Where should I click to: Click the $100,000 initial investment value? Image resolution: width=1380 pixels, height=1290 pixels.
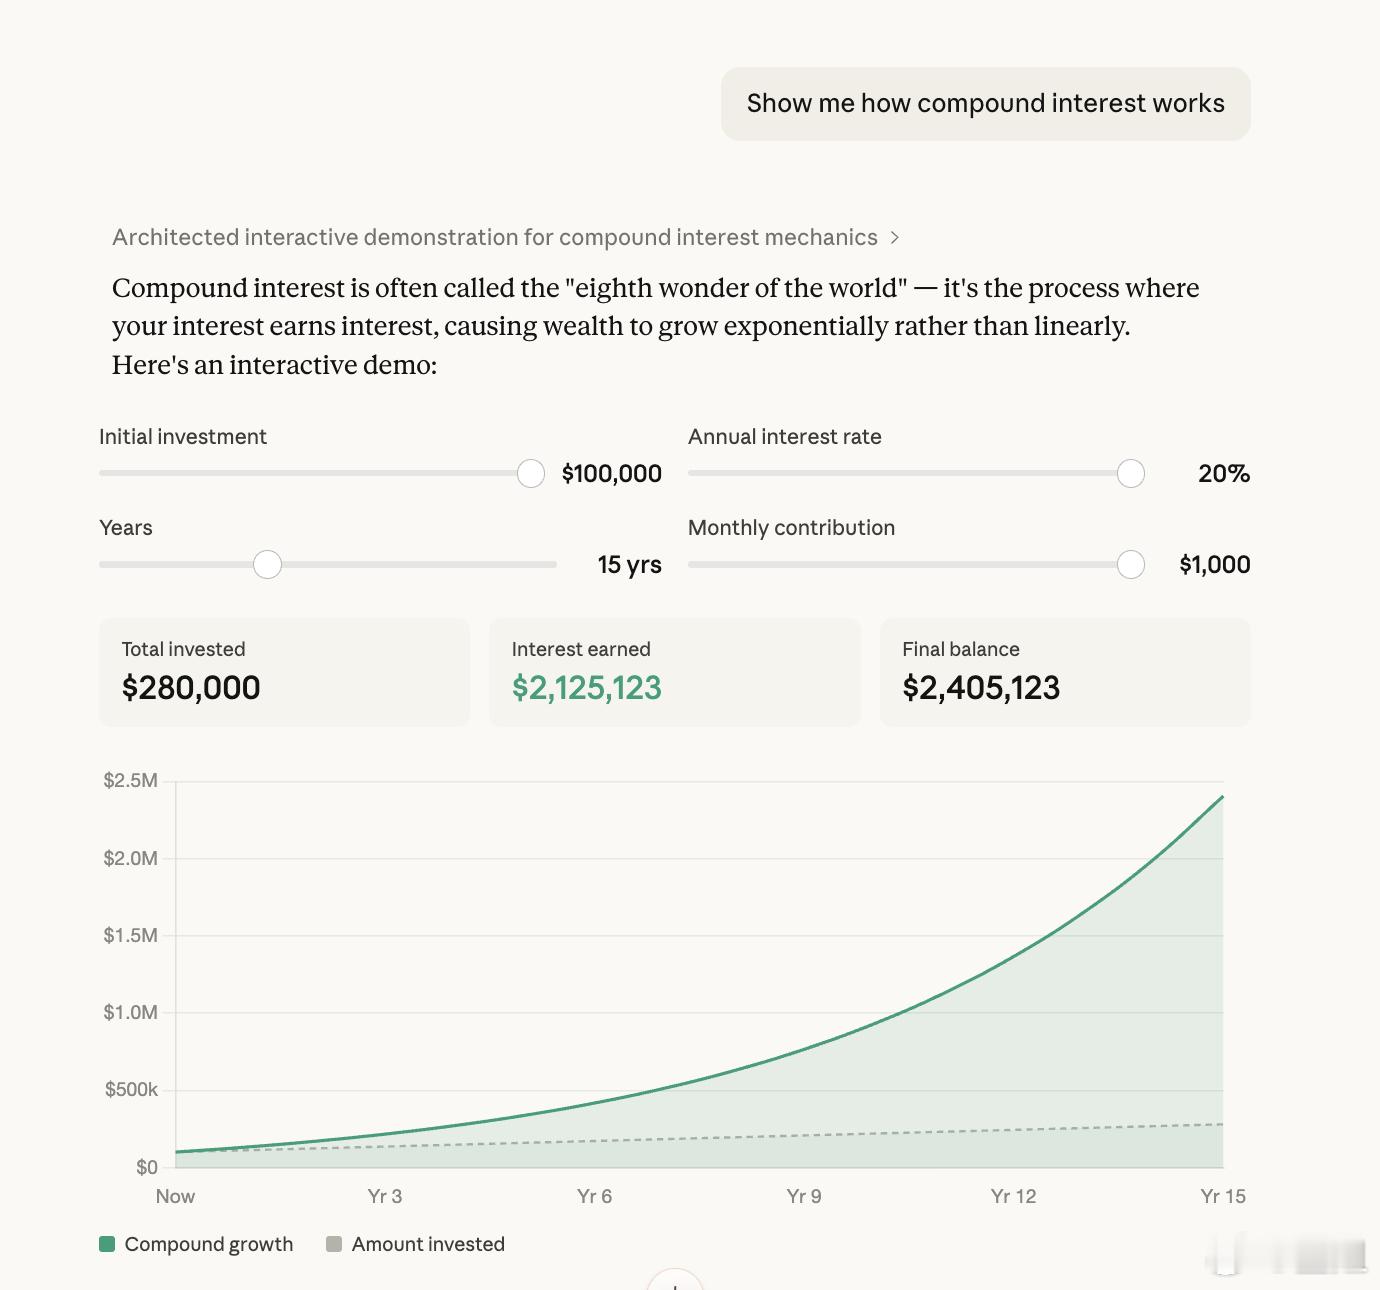[611, 474]
